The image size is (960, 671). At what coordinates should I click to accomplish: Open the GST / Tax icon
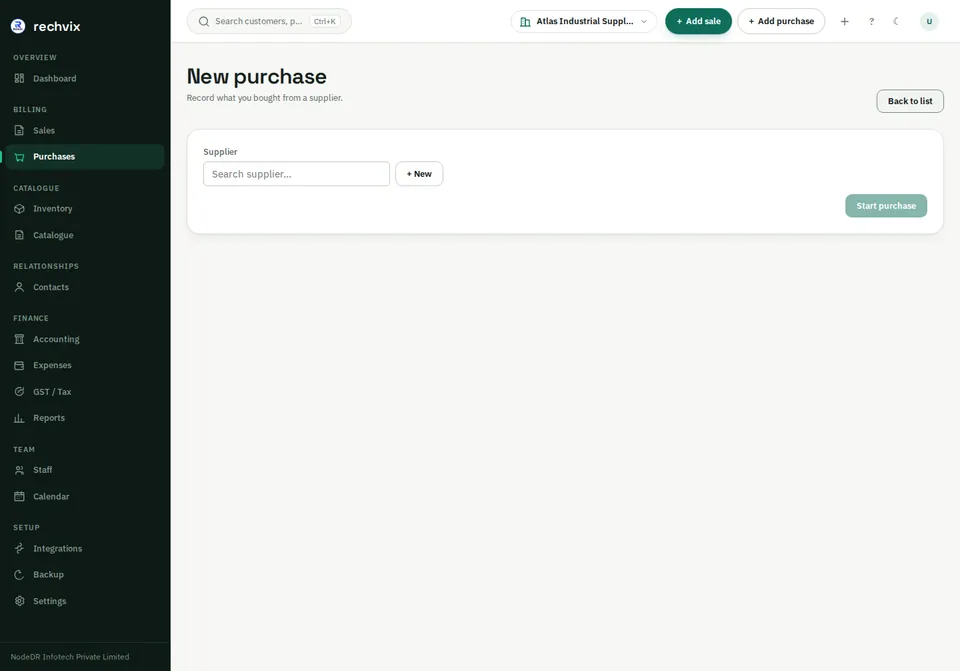click(x=20, y=392)
